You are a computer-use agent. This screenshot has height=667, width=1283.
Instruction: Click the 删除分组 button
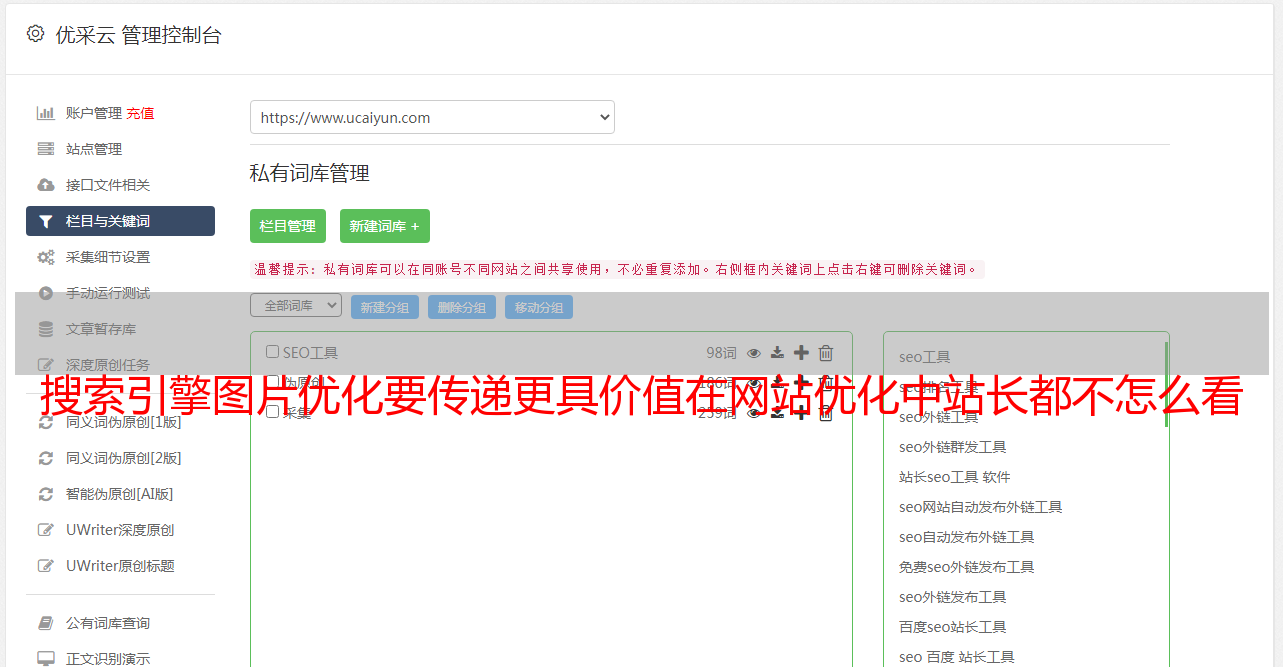click(x=462, y=307)
